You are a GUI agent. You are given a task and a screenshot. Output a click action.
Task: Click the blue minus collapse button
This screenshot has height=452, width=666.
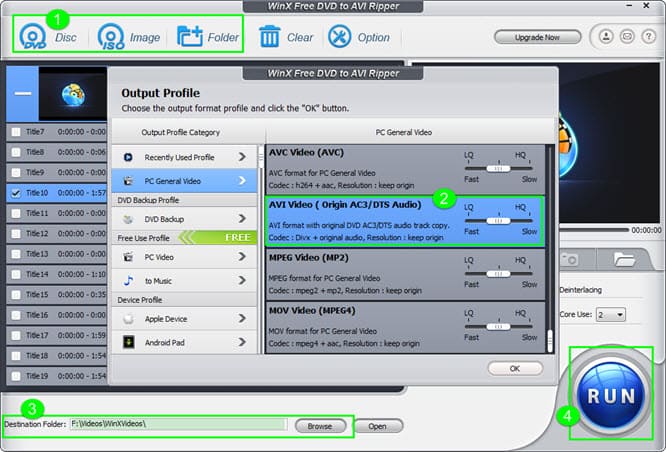23,93
